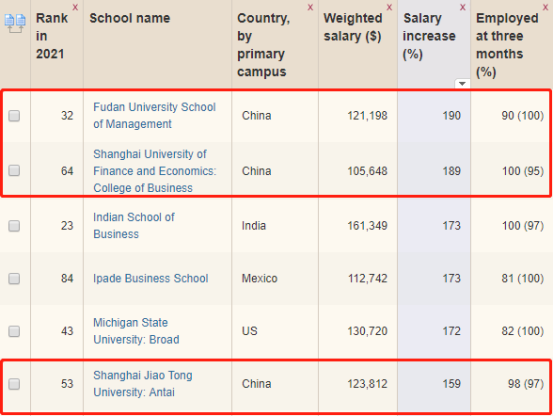Select the Indian School of Business checkbox
Viewport: 554px width, 416px height.
click(x=14, y=225)
